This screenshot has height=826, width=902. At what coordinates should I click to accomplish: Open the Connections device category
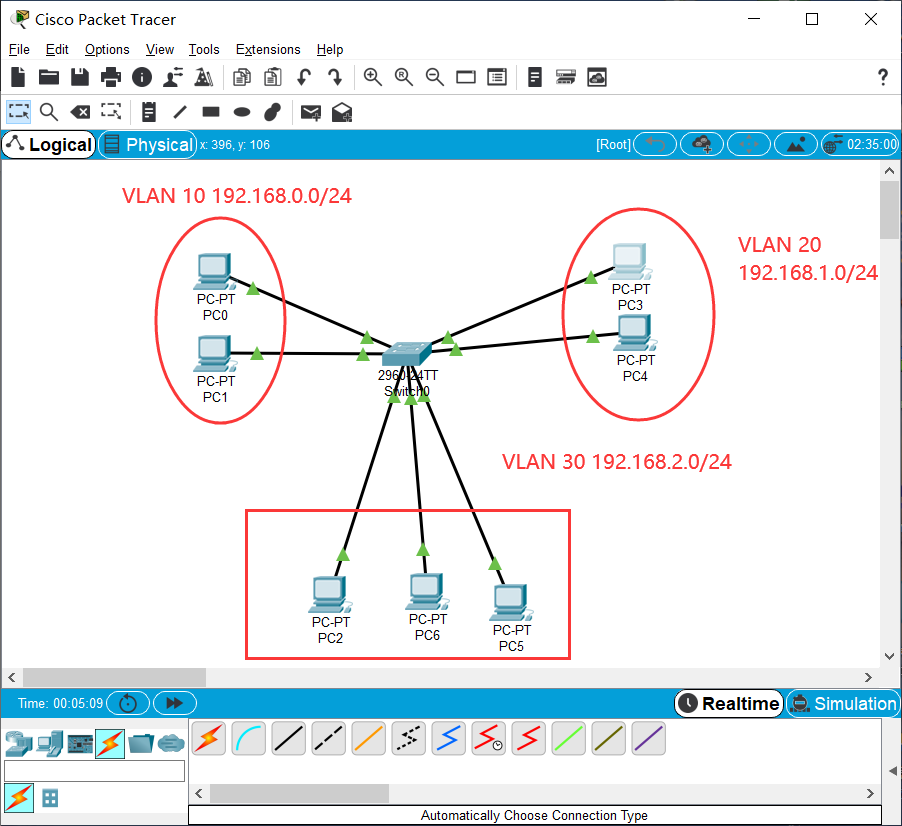tap(110, 743)
